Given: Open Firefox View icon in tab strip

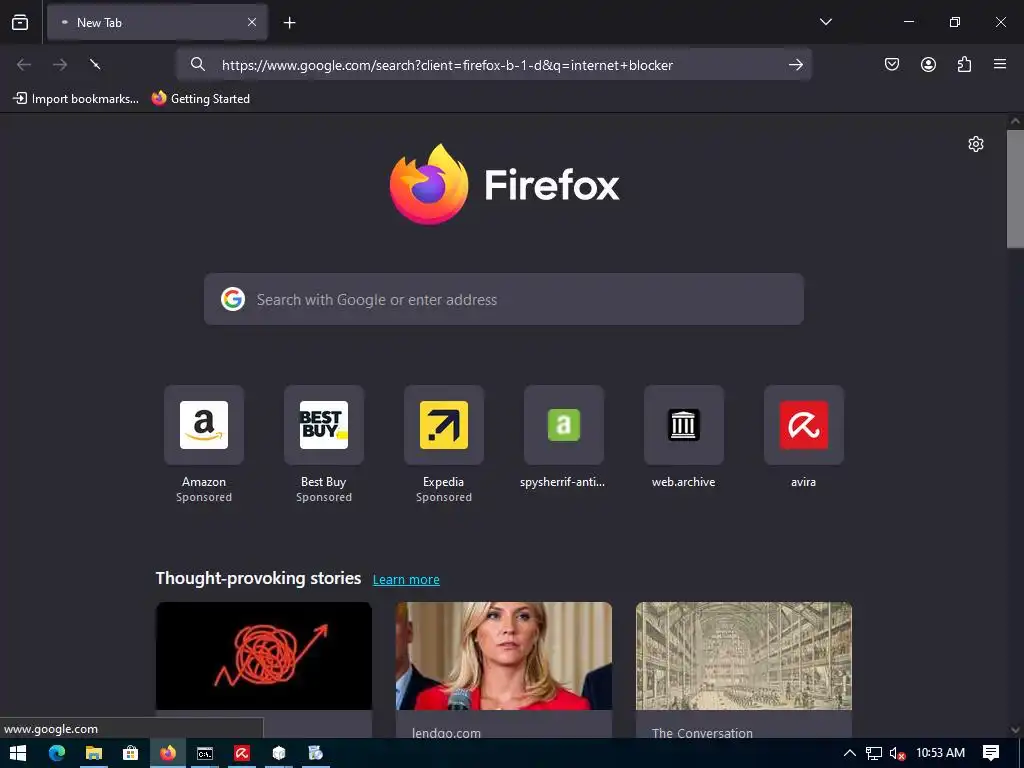Looking at the screenshot, I should coord(20,22).
